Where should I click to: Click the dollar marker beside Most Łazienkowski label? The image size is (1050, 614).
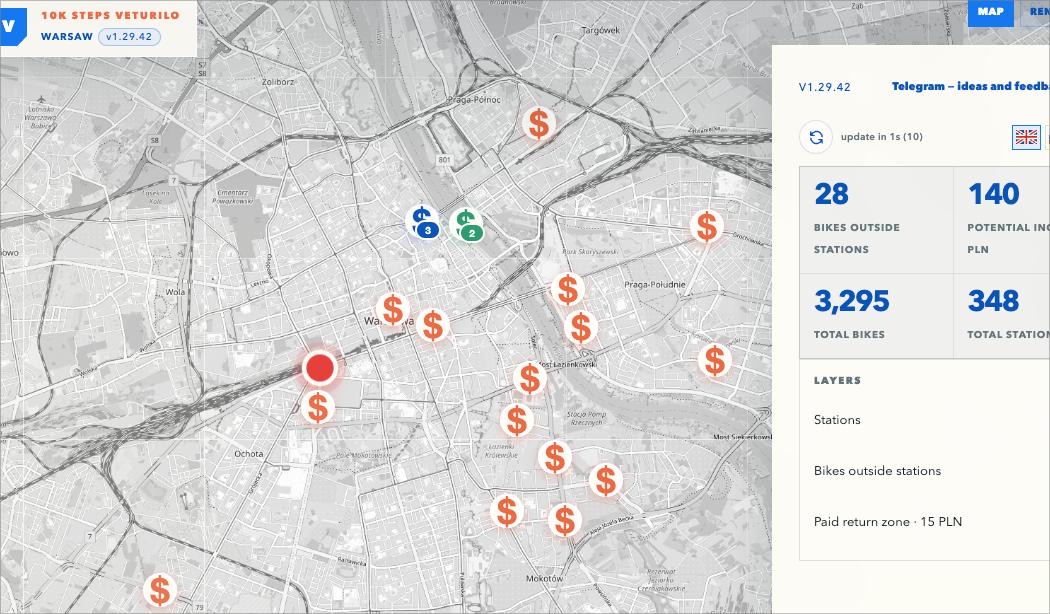point(530,379)
